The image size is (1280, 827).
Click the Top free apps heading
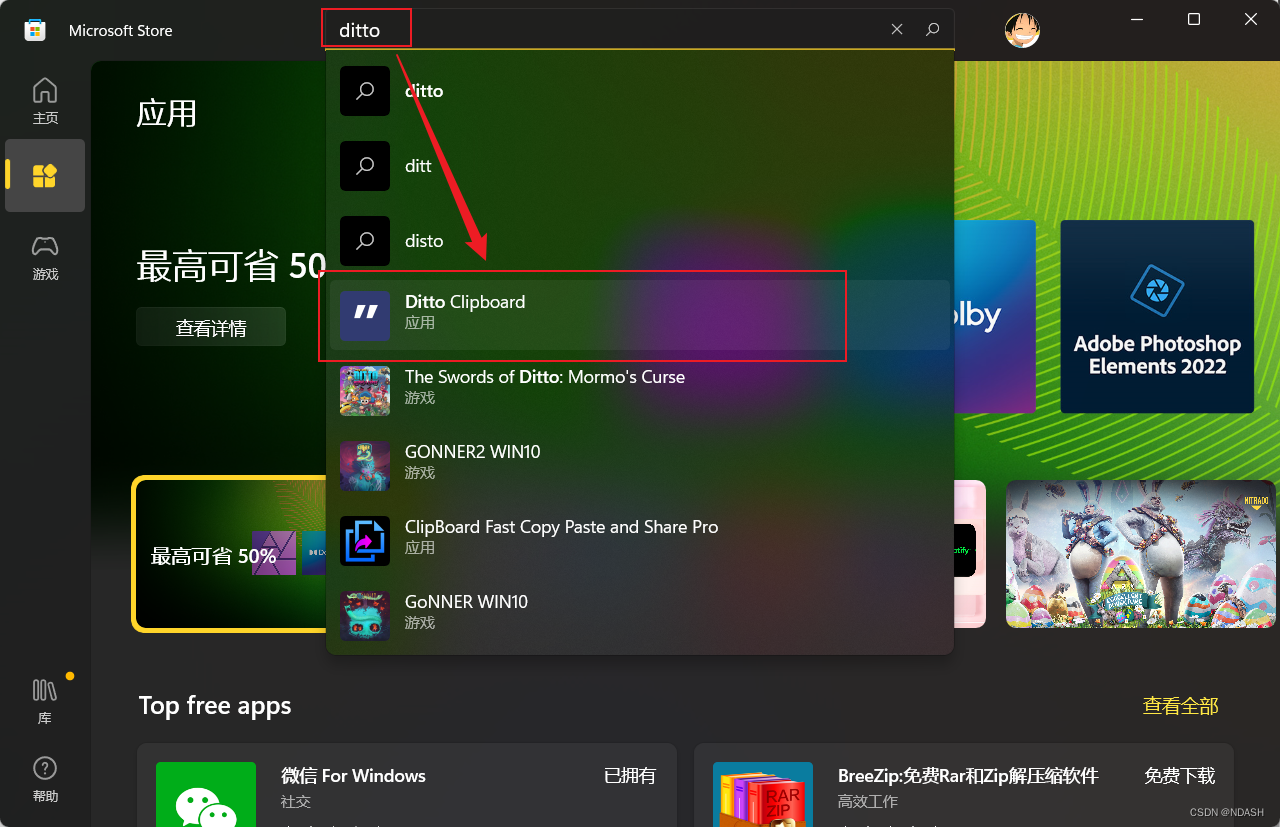point(215,705)
